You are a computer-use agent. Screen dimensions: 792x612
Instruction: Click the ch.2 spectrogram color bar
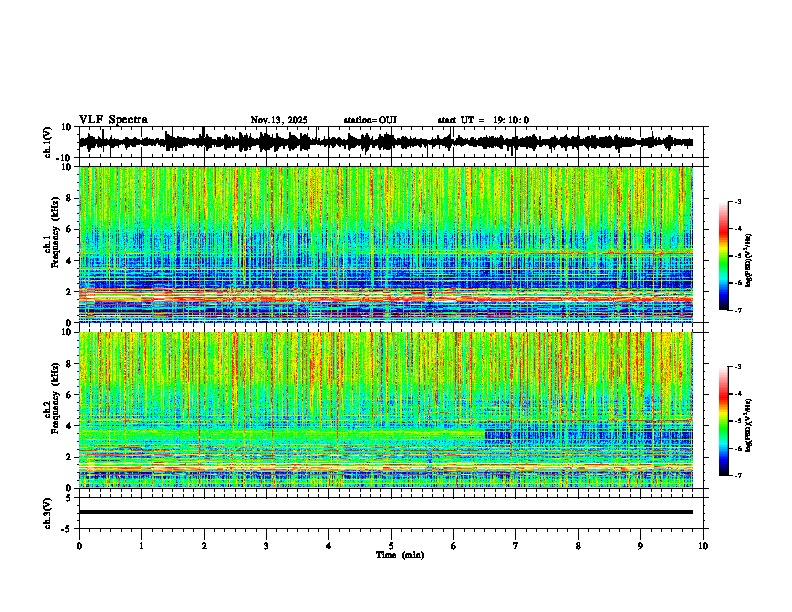[x=724, y=421]
